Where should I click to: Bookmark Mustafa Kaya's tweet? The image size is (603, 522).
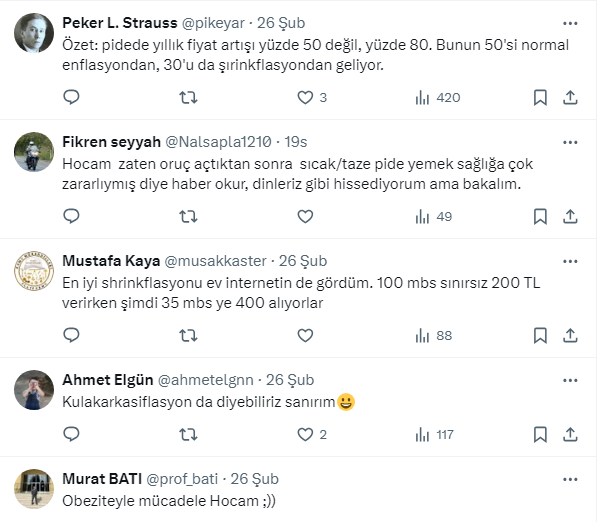(540, 335)
